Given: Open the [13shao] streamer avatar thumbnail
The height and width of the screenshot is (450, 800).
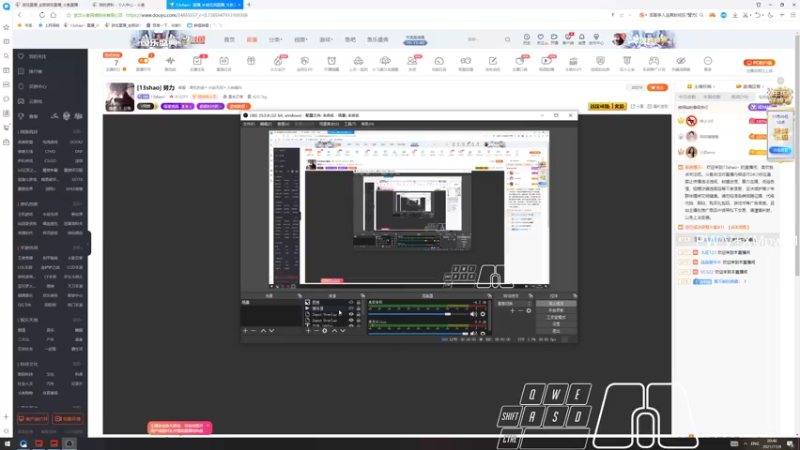Looking at the screenshot, I should click(119, 97).
